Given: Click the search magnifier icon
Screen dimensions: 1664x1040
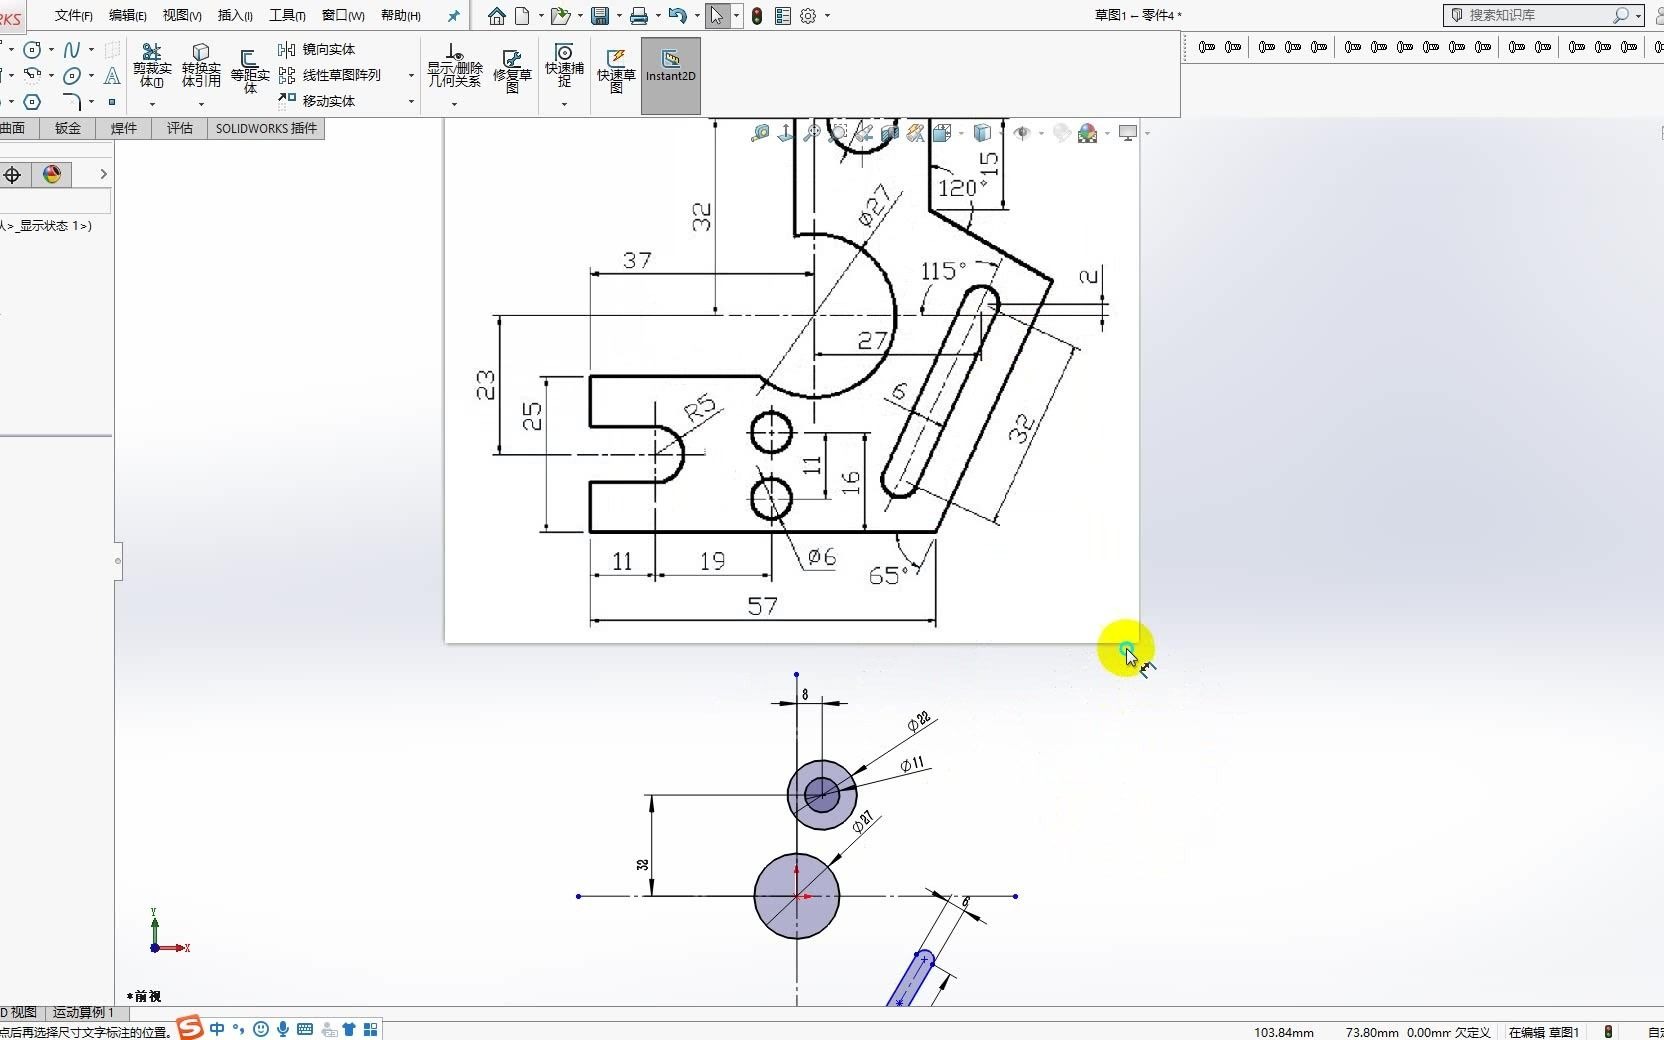Looking at the screenshot, I should click(1620, 15).
